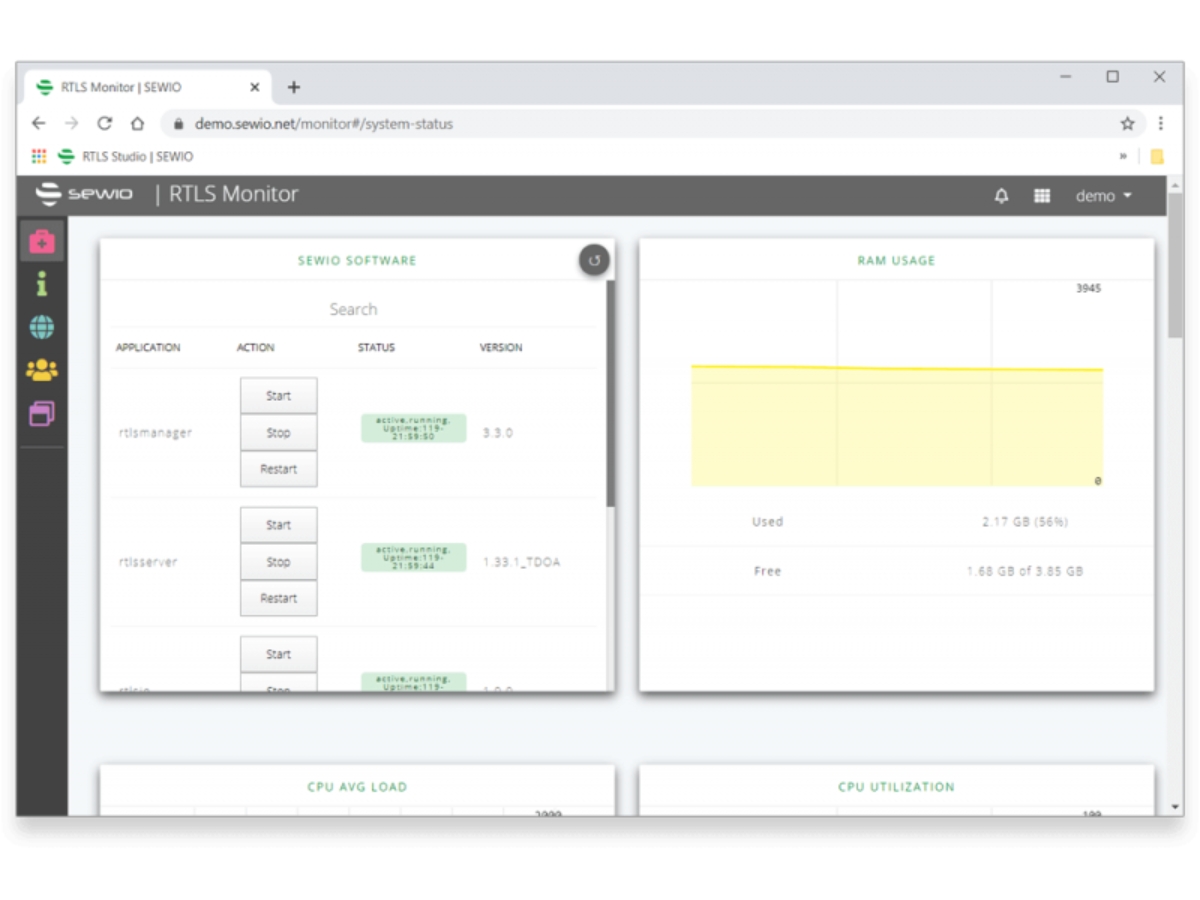
Task: Open a new browser tab
Action: (293, 87)
